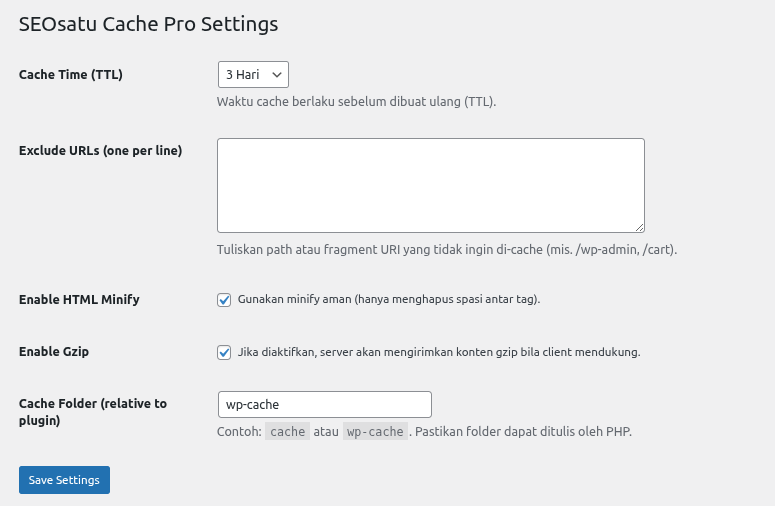Open the Cache Time (TTL) dropdown

tap(252, 74)
